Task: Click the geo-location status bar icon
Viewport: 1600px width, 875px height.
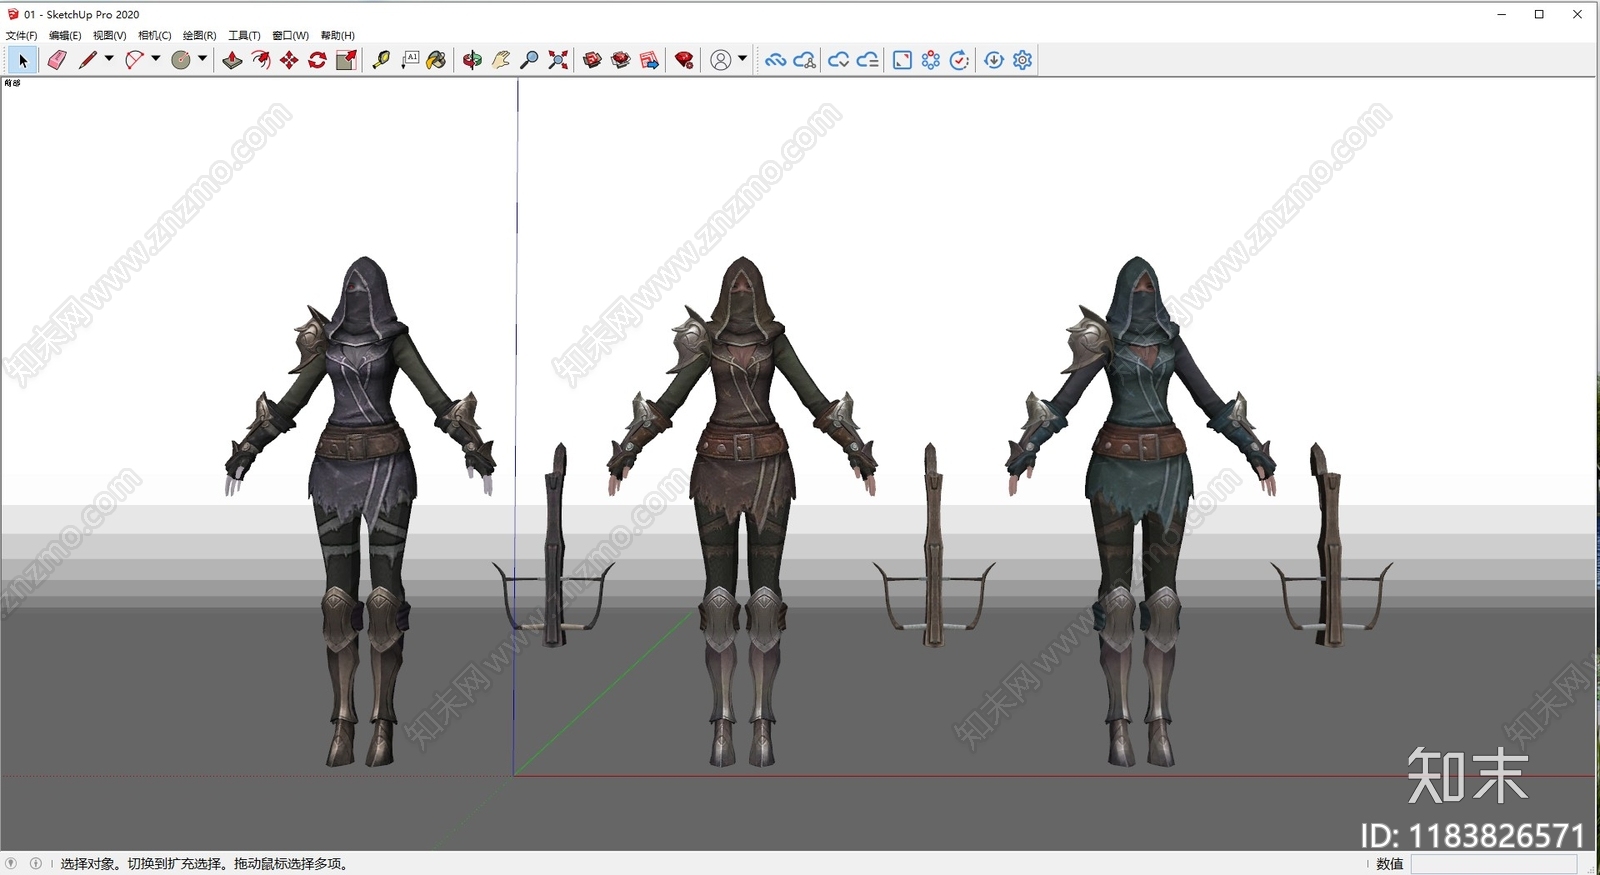Action: coord(11,863)
